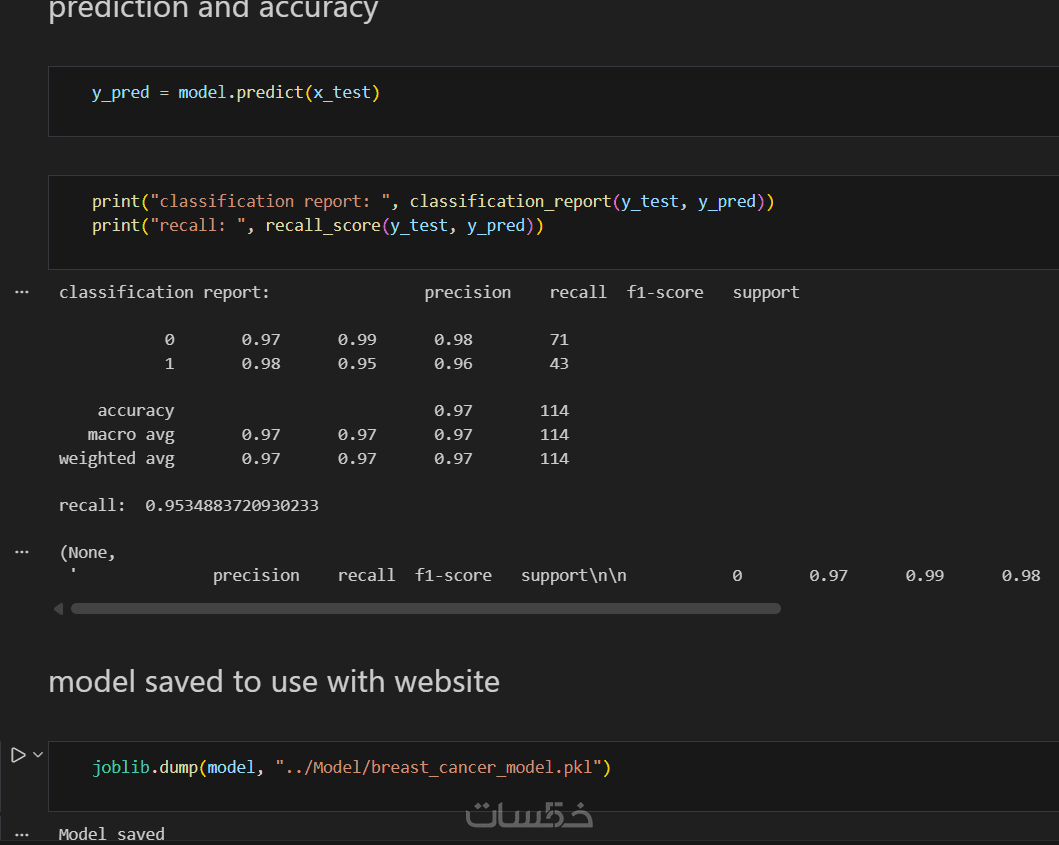Click the x_test argument in predict call

[342, 93]
